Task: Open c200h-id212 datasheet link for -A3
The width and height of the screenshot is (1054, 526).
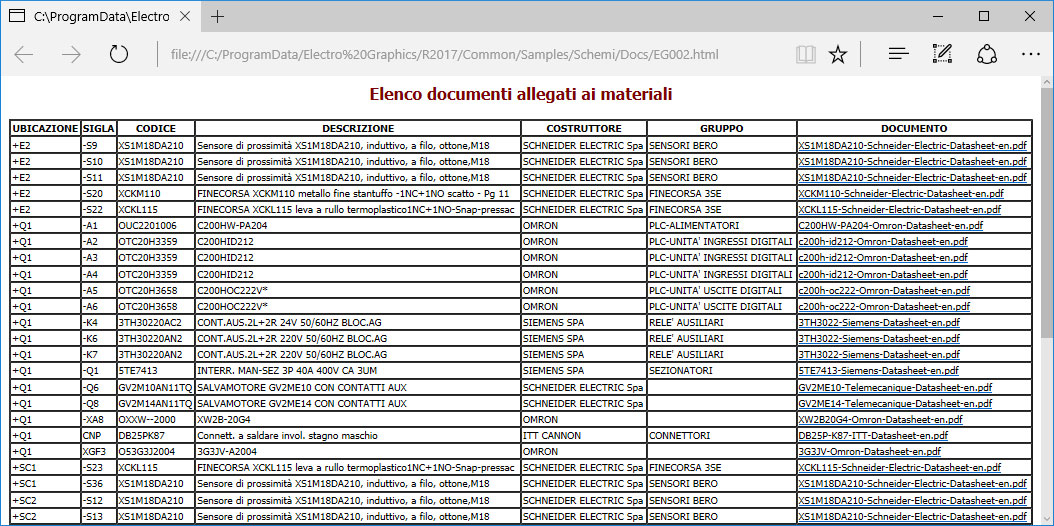Action: coord(883,258)
